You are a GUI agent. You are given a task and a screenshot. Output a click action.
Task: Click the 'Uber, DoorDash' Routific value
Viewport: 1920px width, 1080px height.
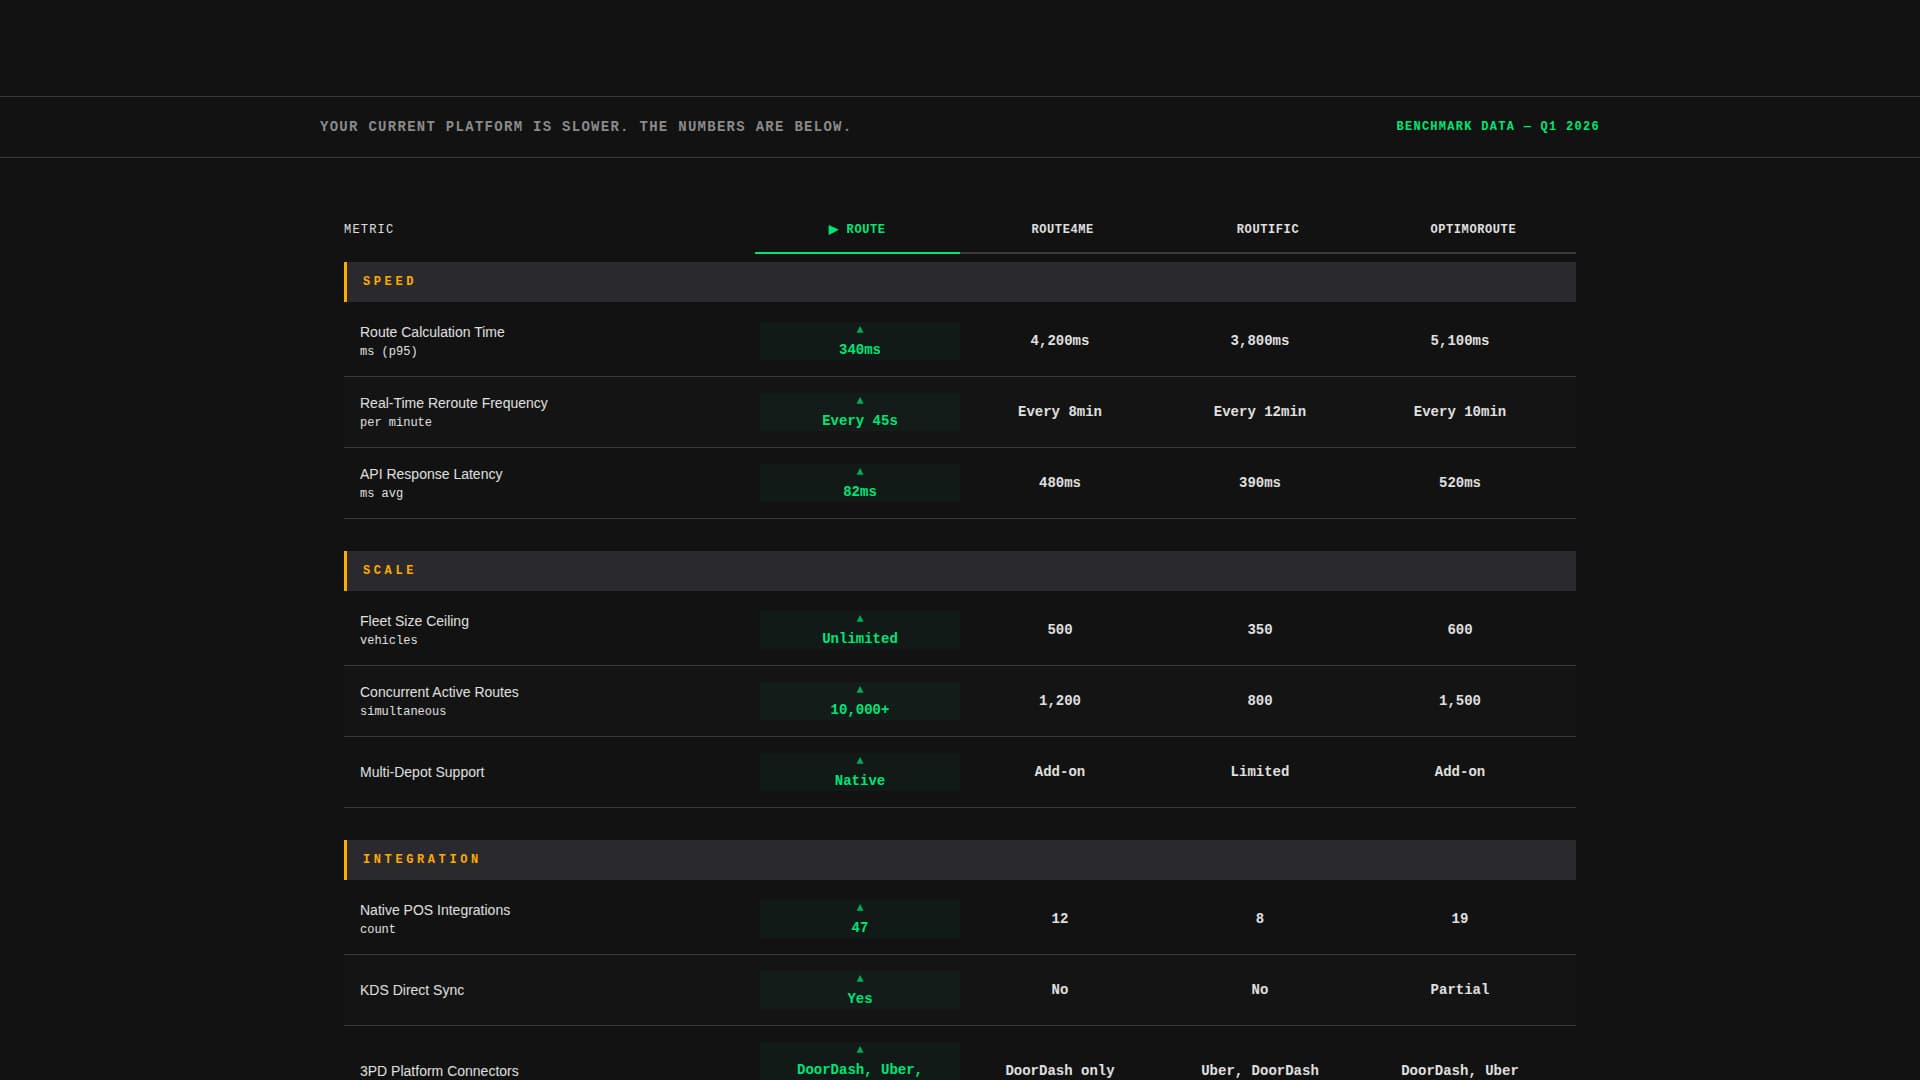click(x=1260, y=1071)
